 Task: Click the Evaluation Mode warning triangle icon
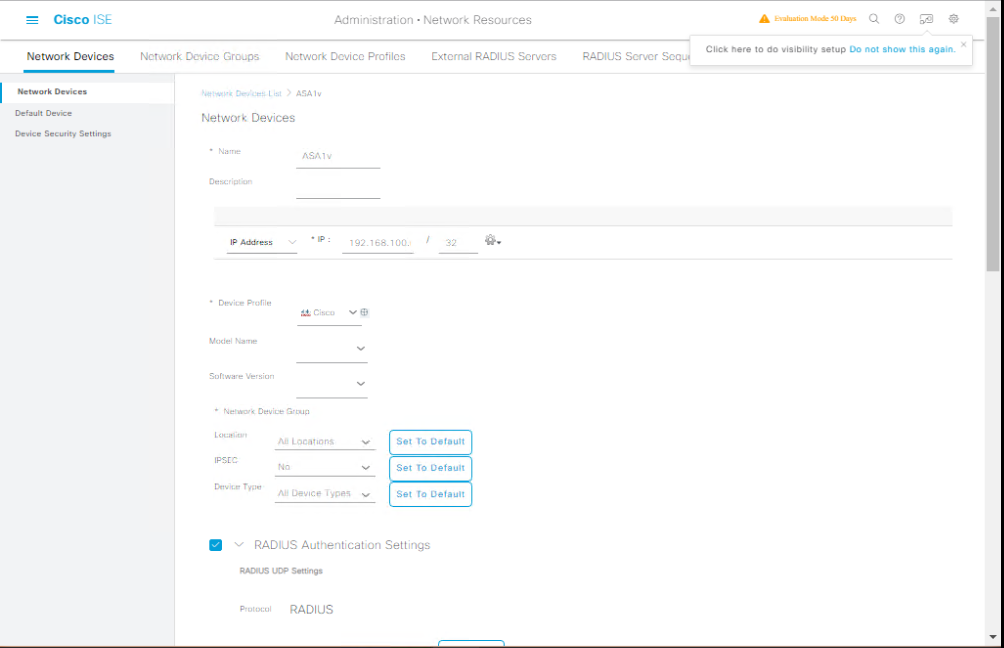(x=764, y=19)
